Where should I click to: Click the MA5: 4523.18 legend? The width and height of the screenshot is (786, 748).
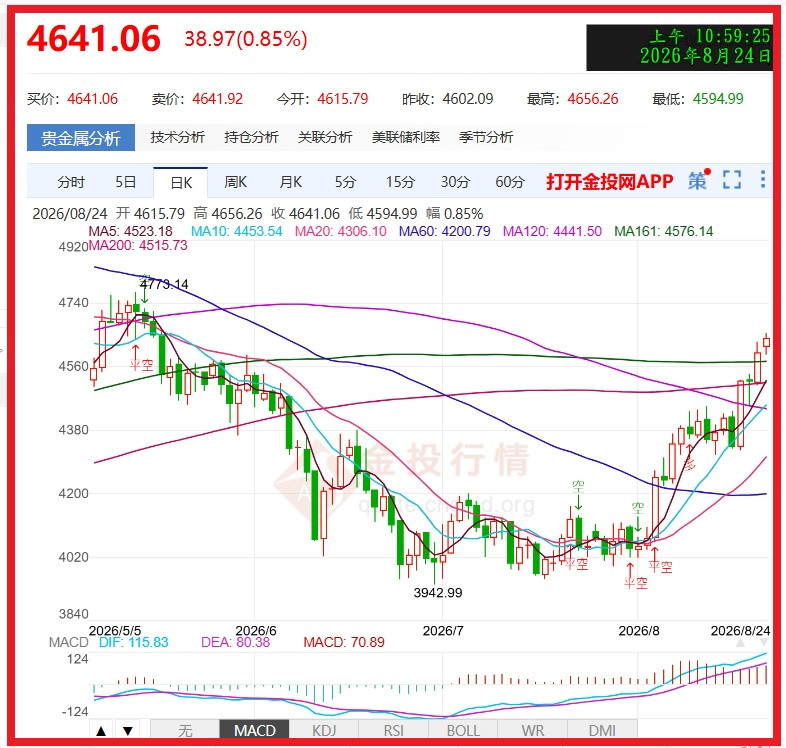pyautogui.click(x=130, y=231)
